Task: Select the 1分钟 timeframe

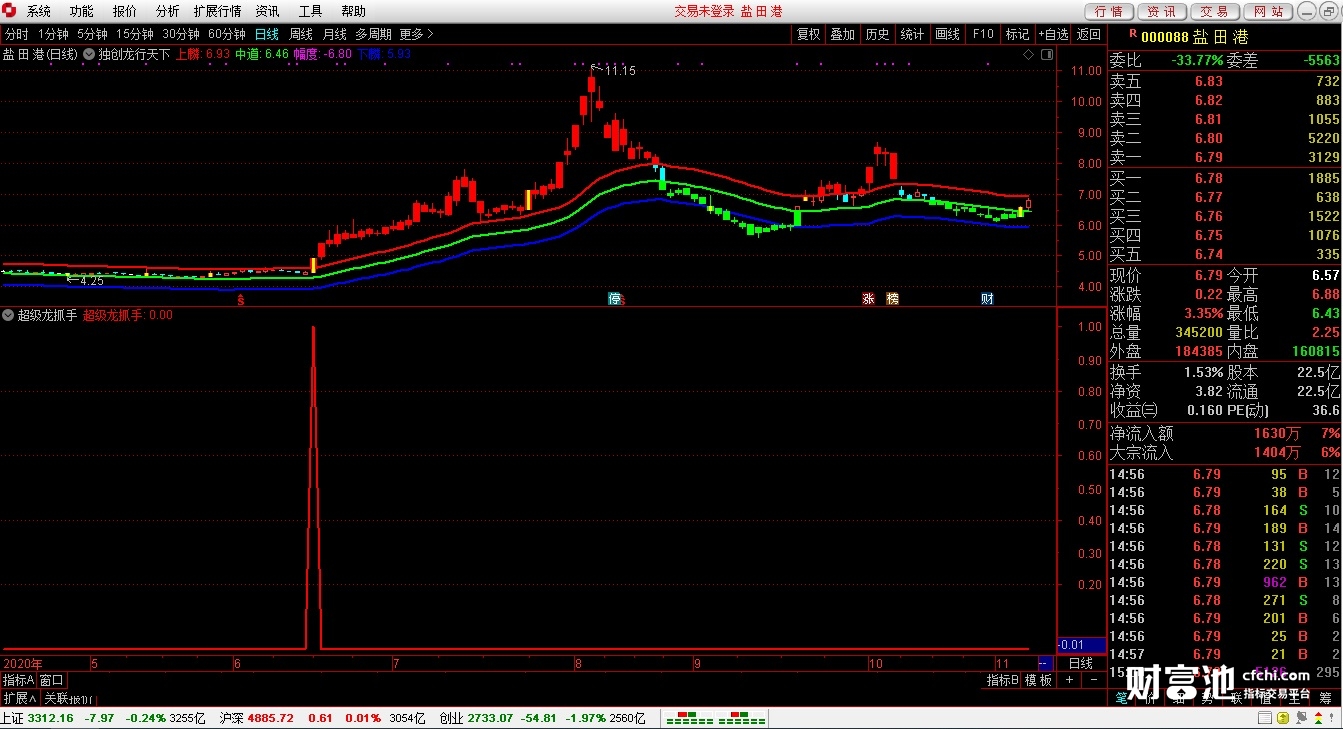Action: click(x=53, y=34)
